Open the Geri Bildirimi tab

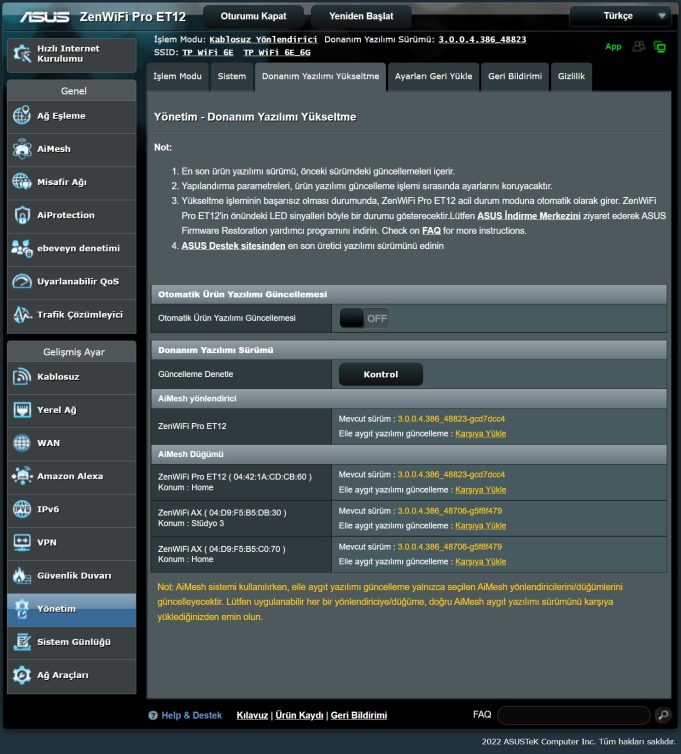pos(515,76)
